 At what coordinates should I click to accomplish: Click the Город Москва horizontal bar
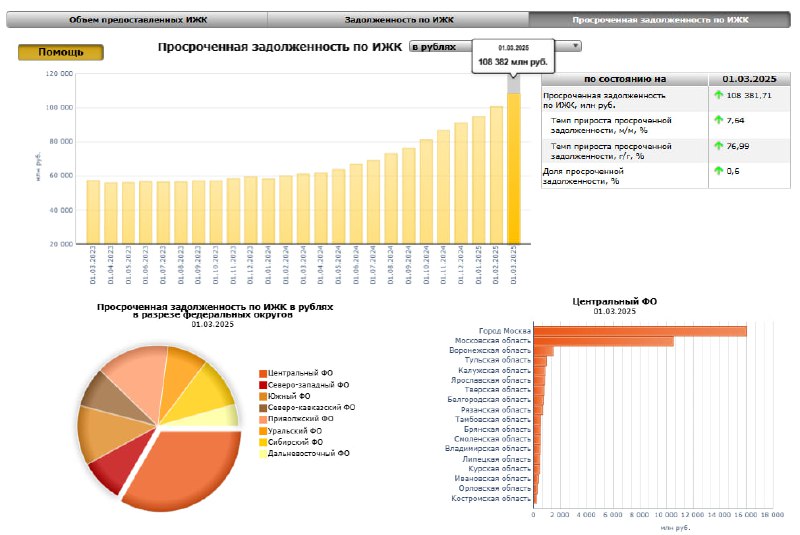(x=640, y=332)
